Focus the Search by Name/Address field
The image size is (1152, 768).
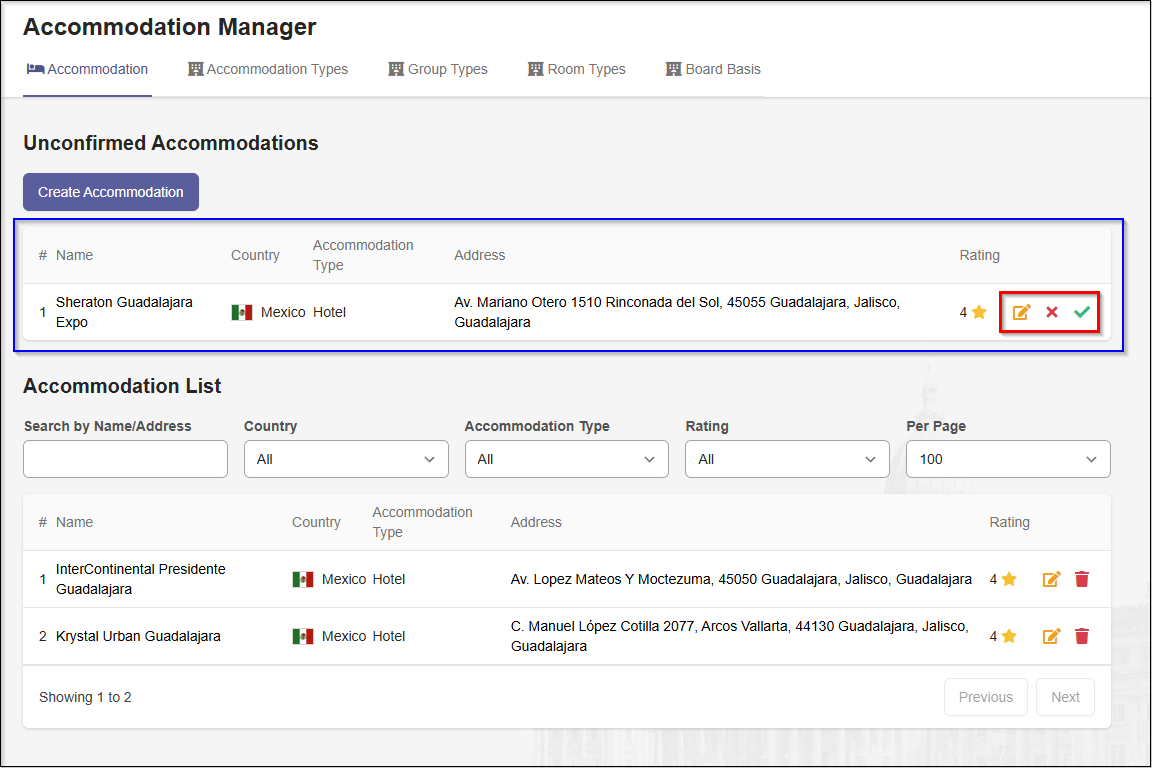(126, 459)
